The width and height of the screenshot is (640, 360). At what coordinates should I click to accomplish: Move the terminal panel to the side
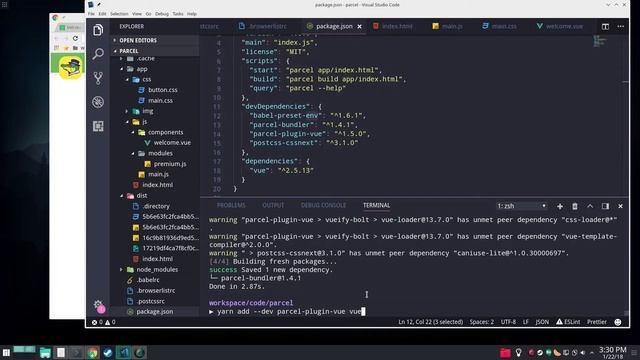coord(605,206)
